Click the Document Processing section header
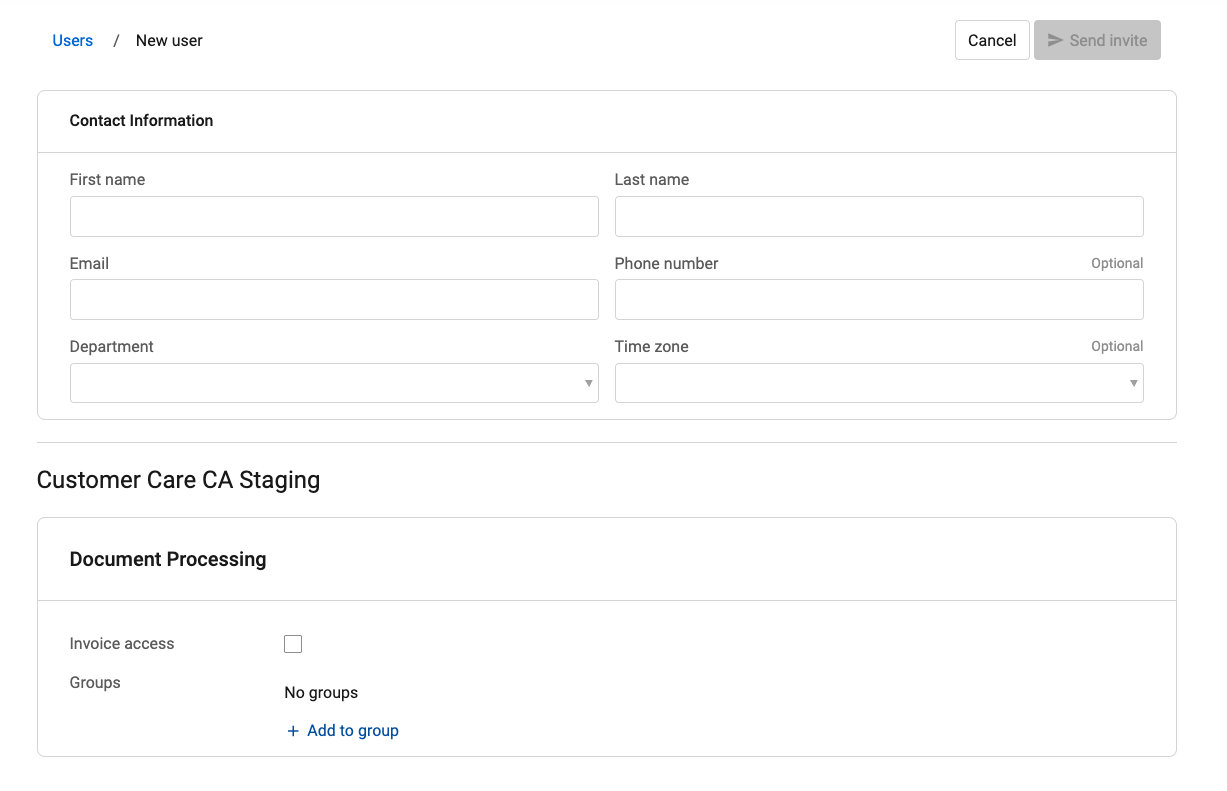This screenshot has height=791, width=1227. pos(168,559)
